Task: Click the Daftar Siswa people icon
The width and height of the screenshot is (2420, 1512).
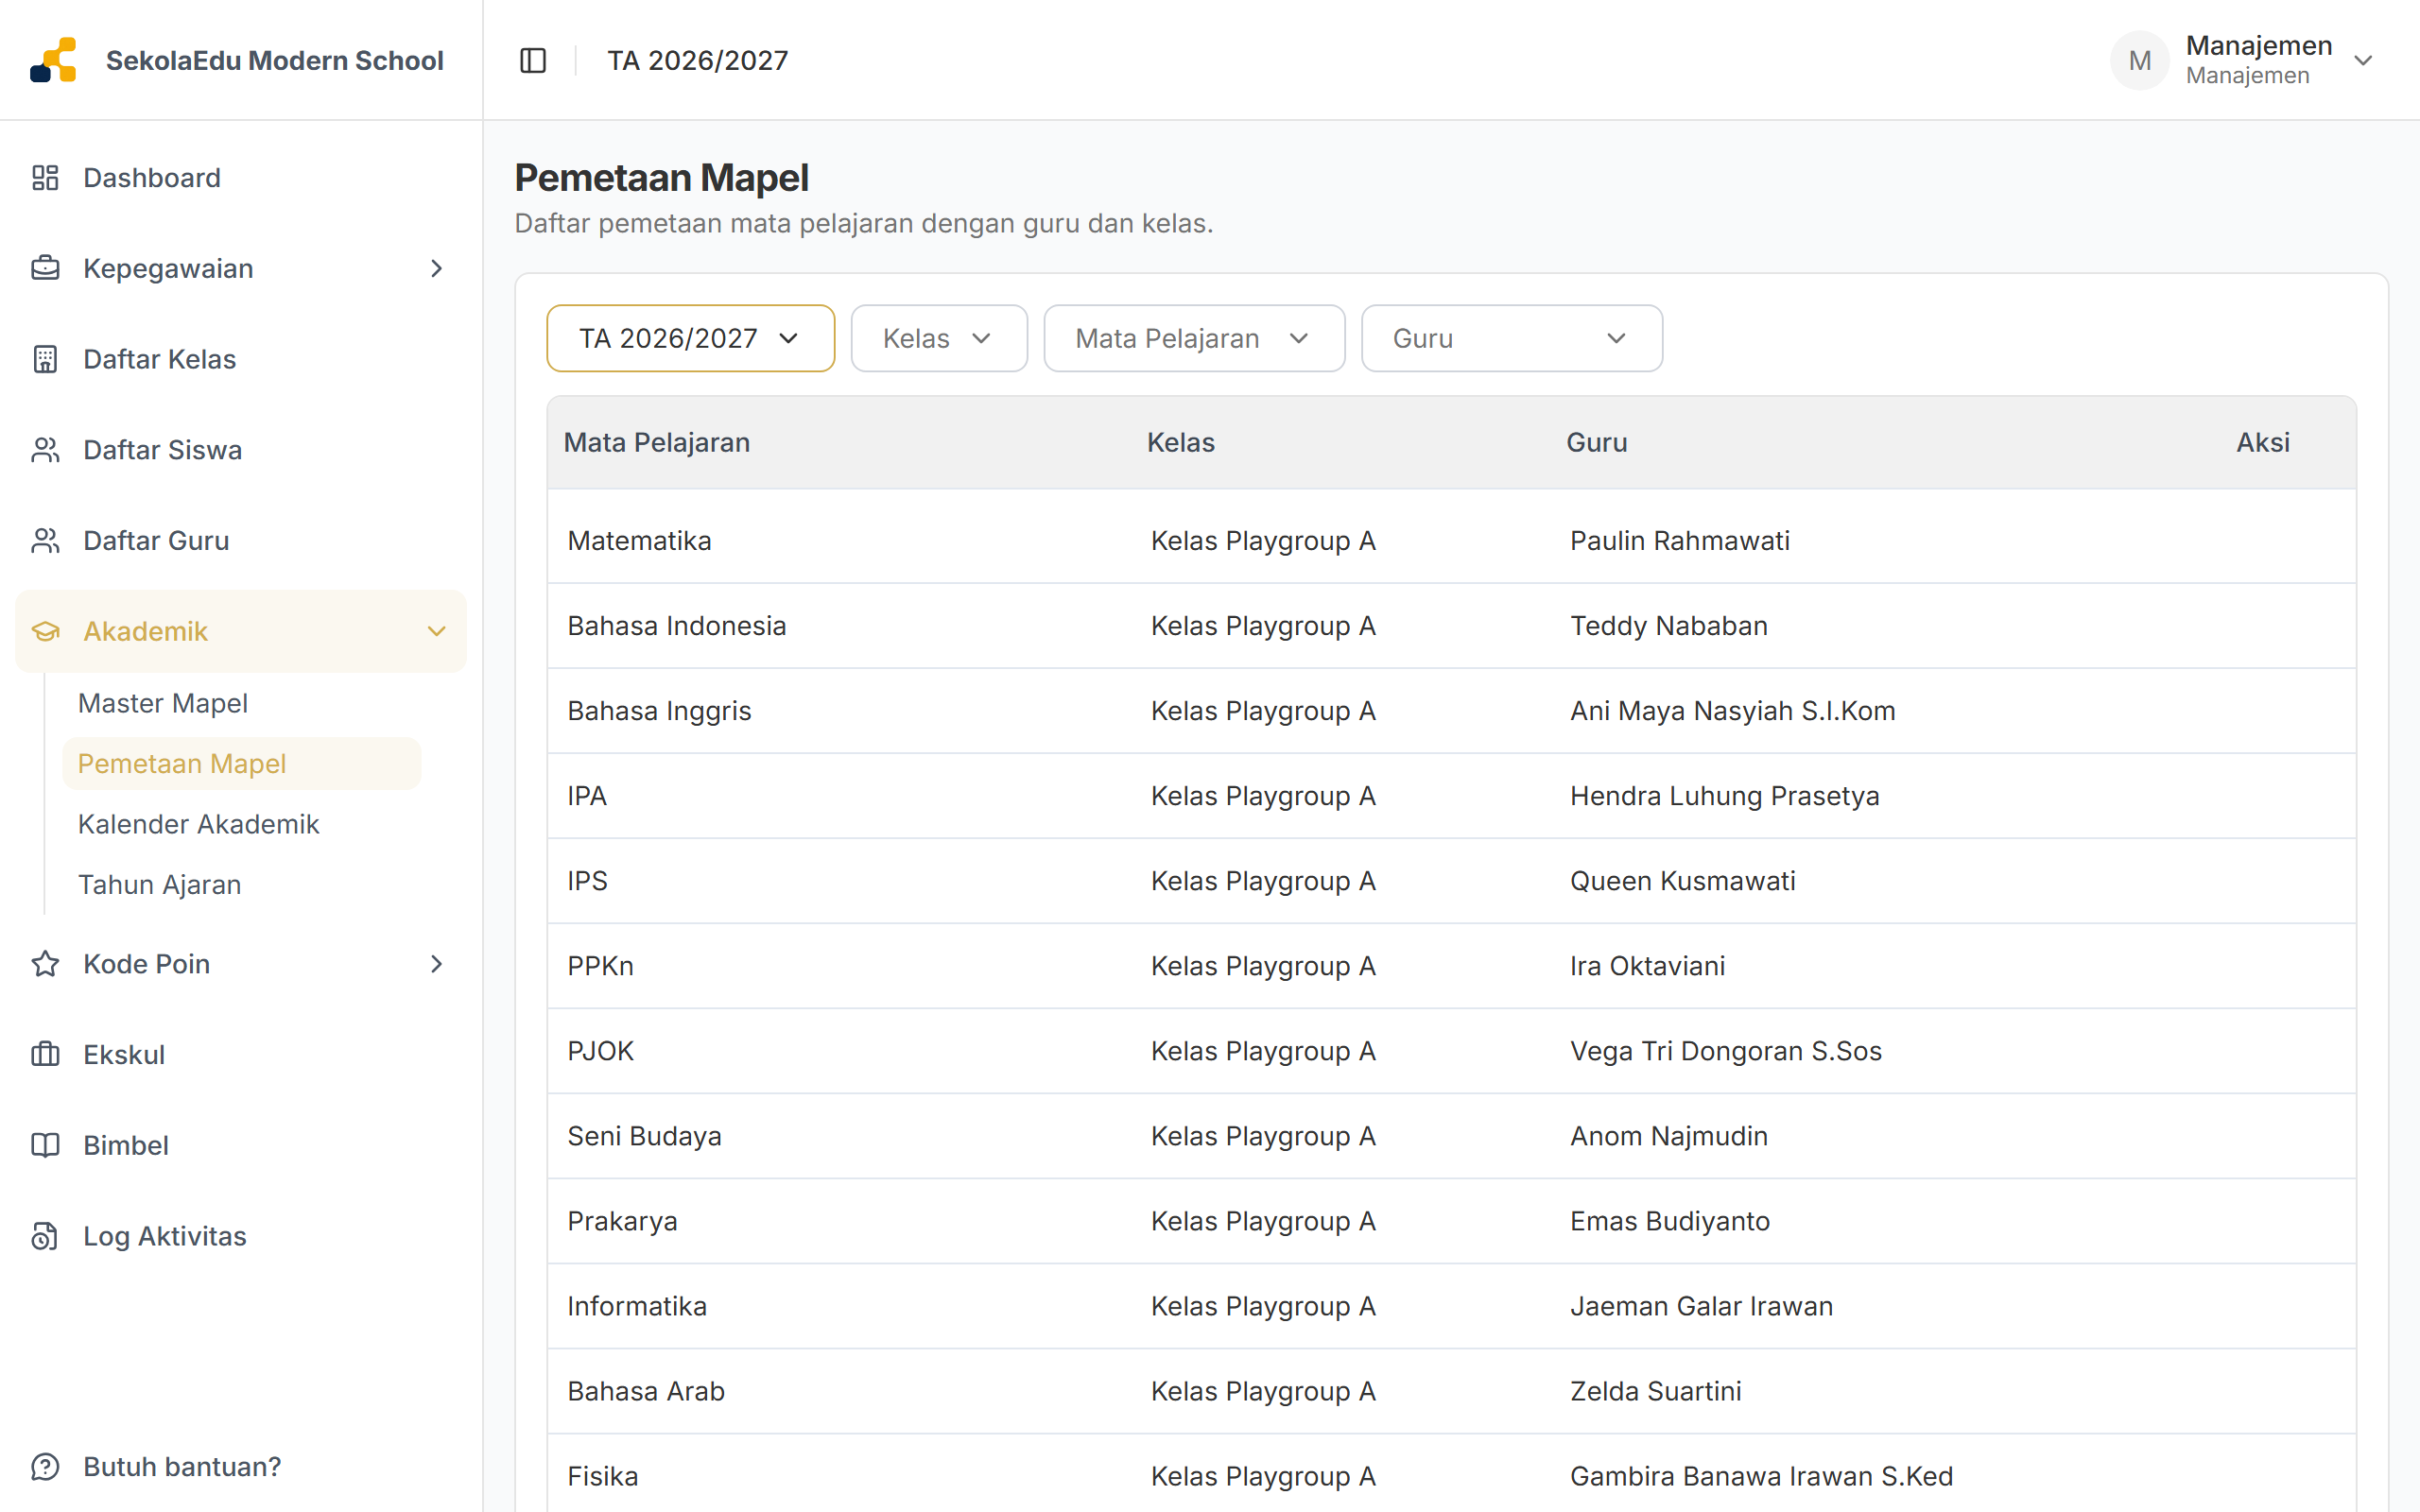Action: click(45, 450)
